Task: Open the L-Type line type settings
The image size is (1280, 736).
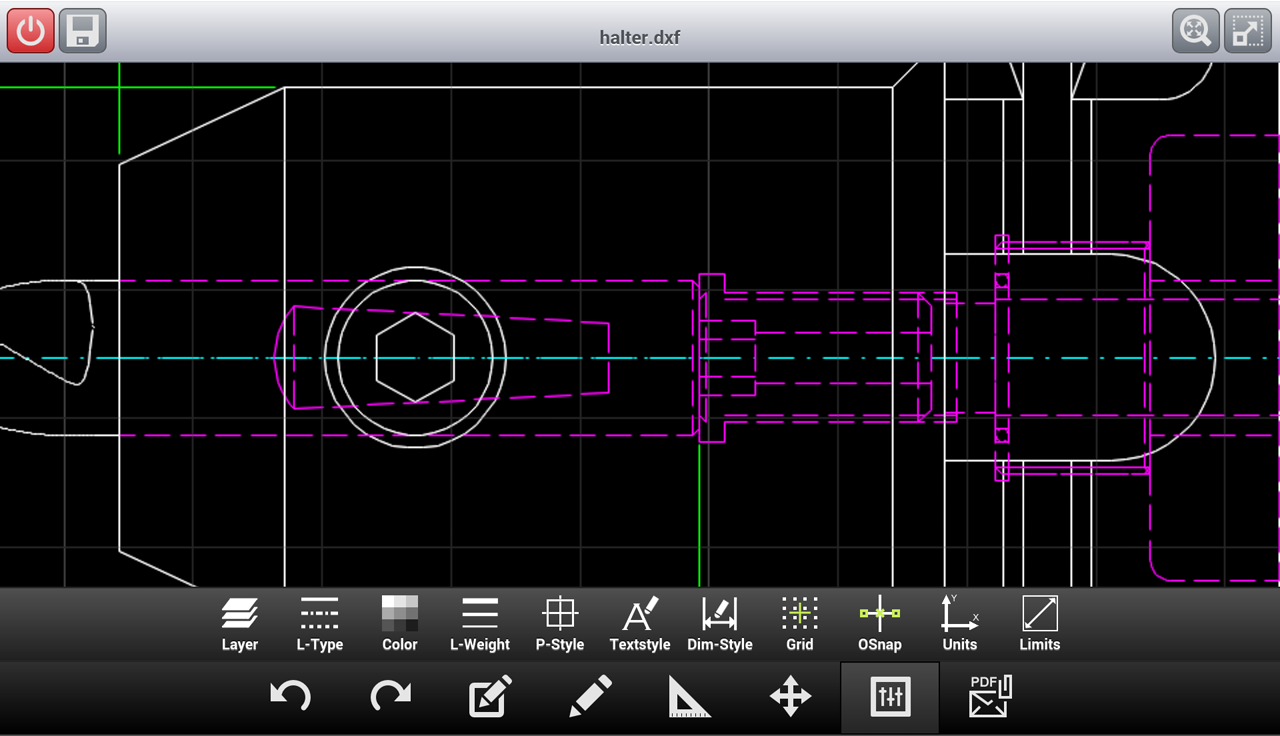Action: [320, 624]
